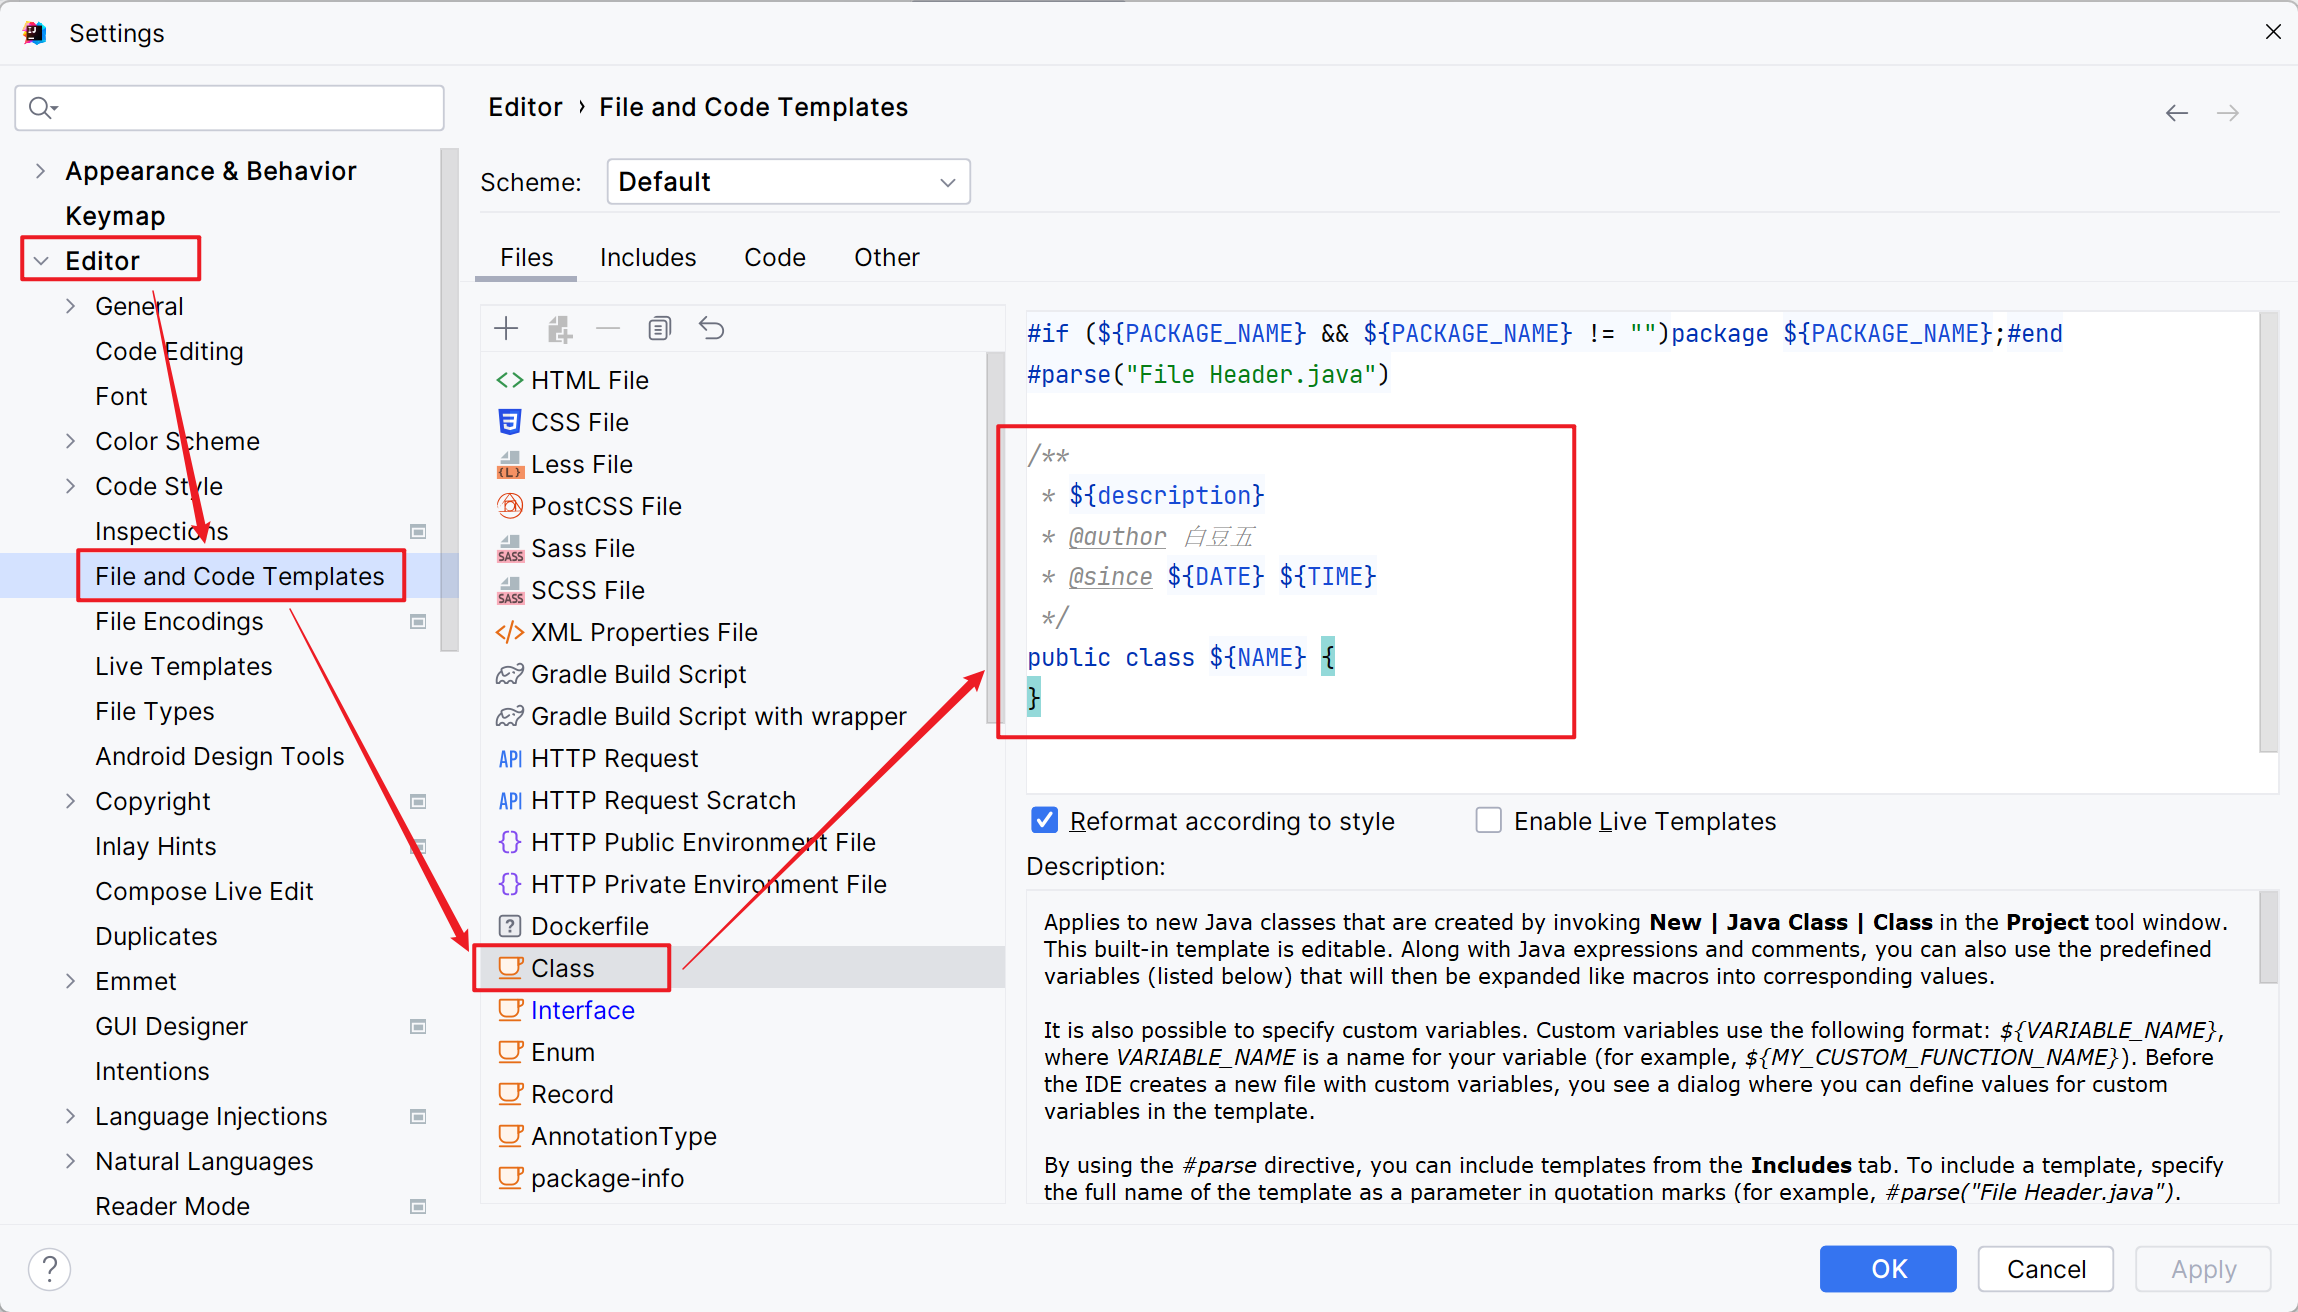Screen dimensions: 2298x1312
Task: Expand the Copyright subsection
Action: (70, 801)
